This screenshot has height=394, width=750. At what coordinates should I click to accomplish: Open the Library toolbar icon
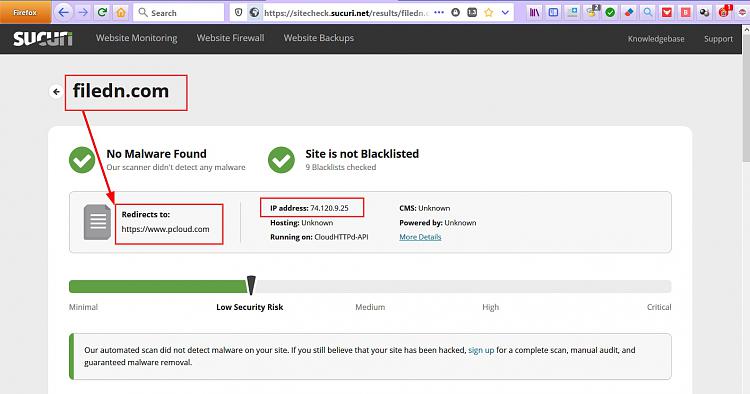tap(534, 13)
